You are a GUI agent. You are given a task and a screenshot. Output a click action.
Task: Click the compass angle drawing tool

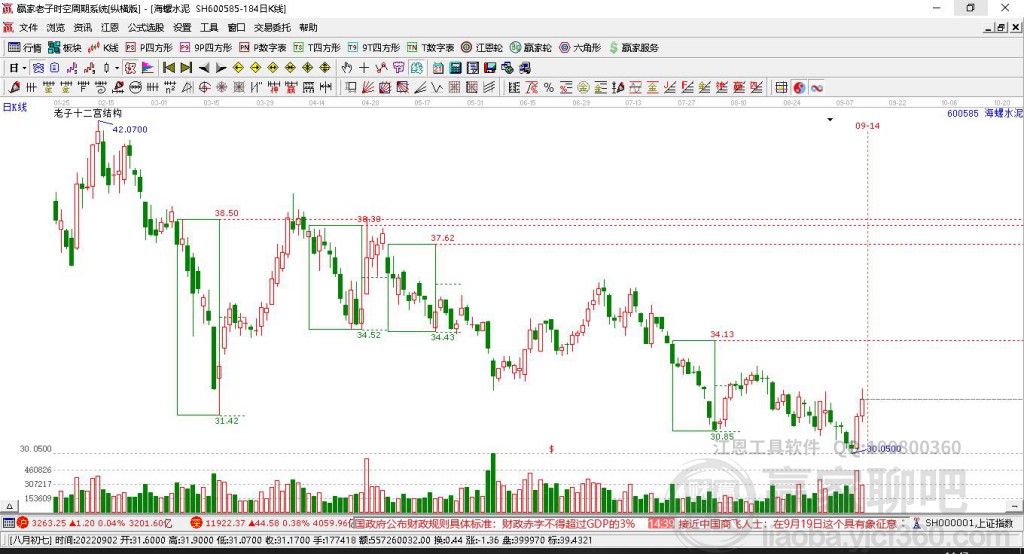[x=187, y=88]
